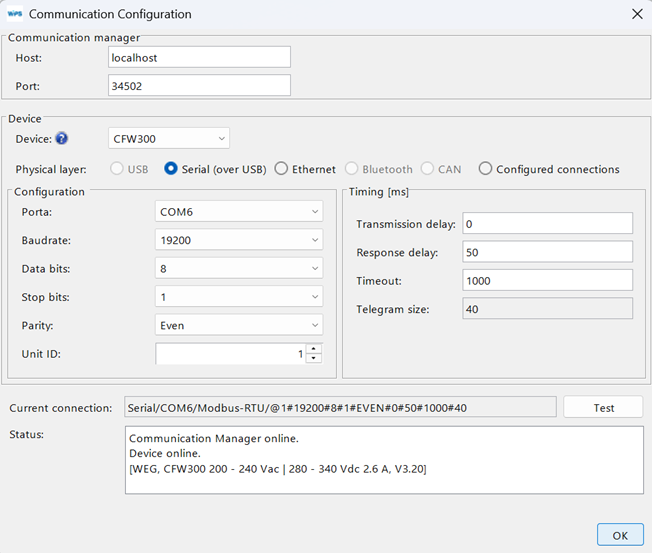Open the Device dropdown showing CFW300
This screenshot has height=553, width=652.
(x=168, y=139)
